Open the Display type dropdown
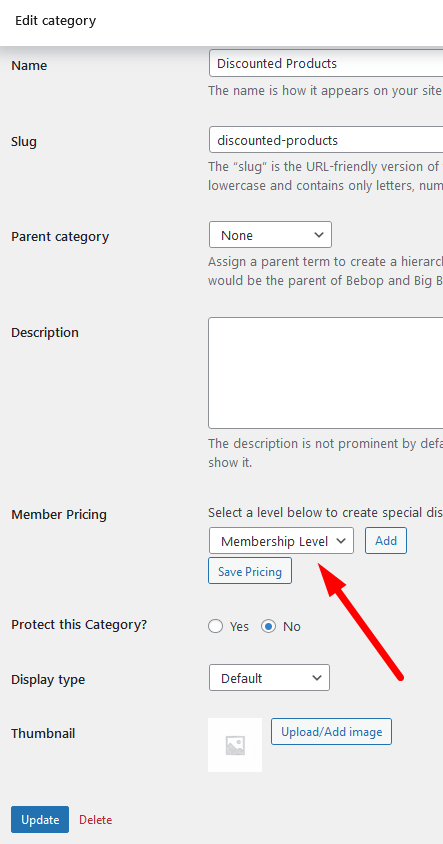 tap(269, 678)
